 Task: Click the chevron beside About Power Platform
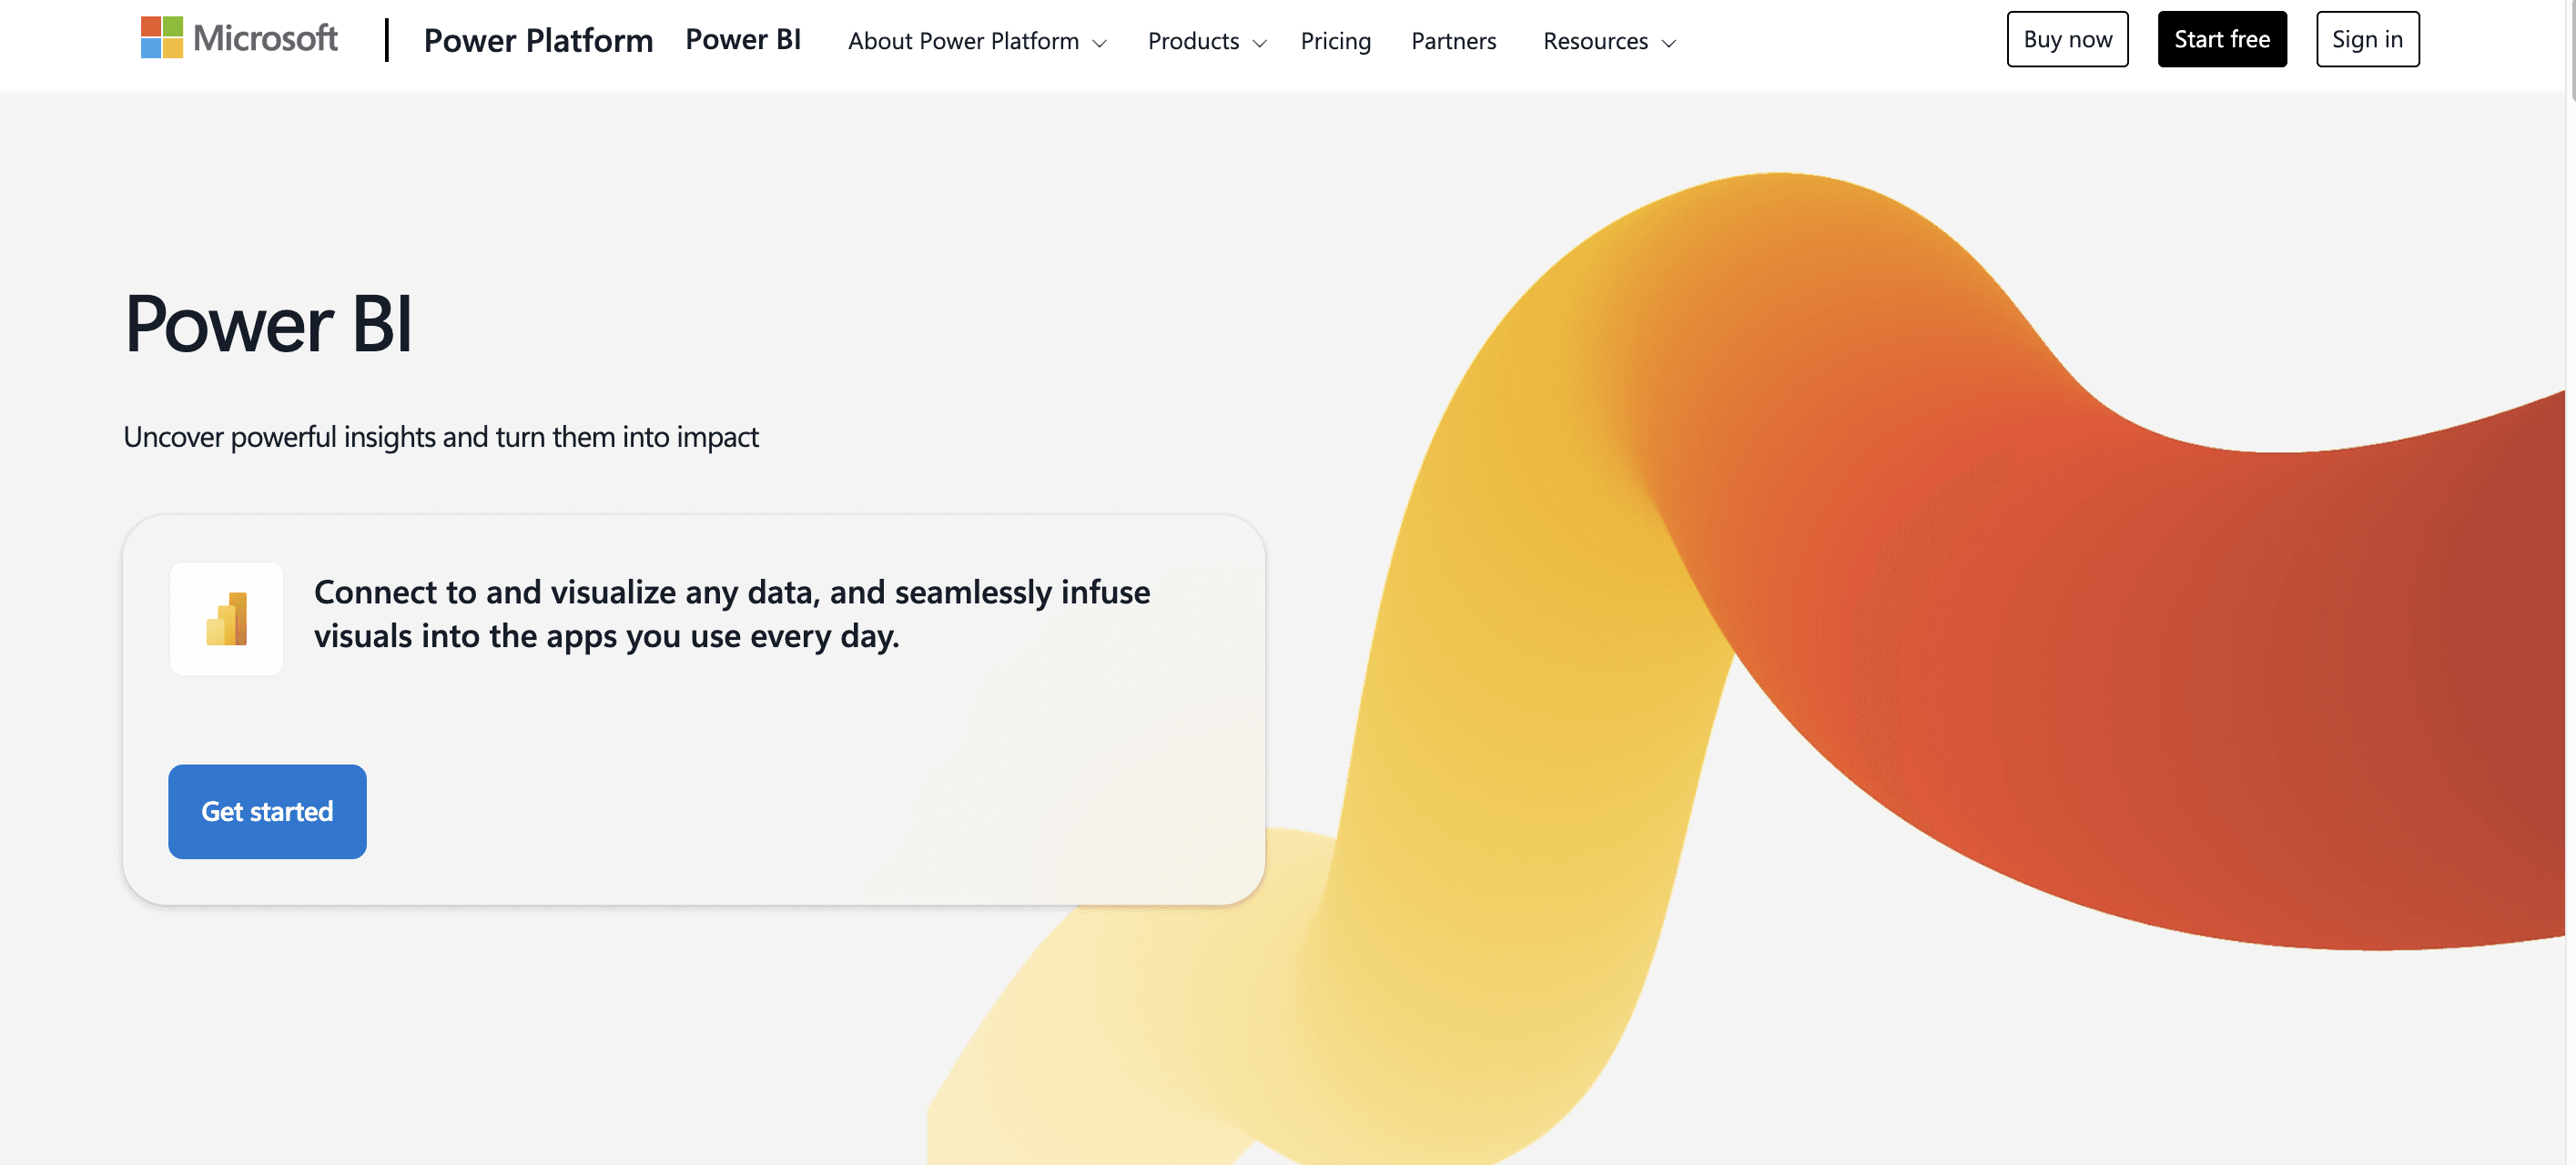point(1100,43)
